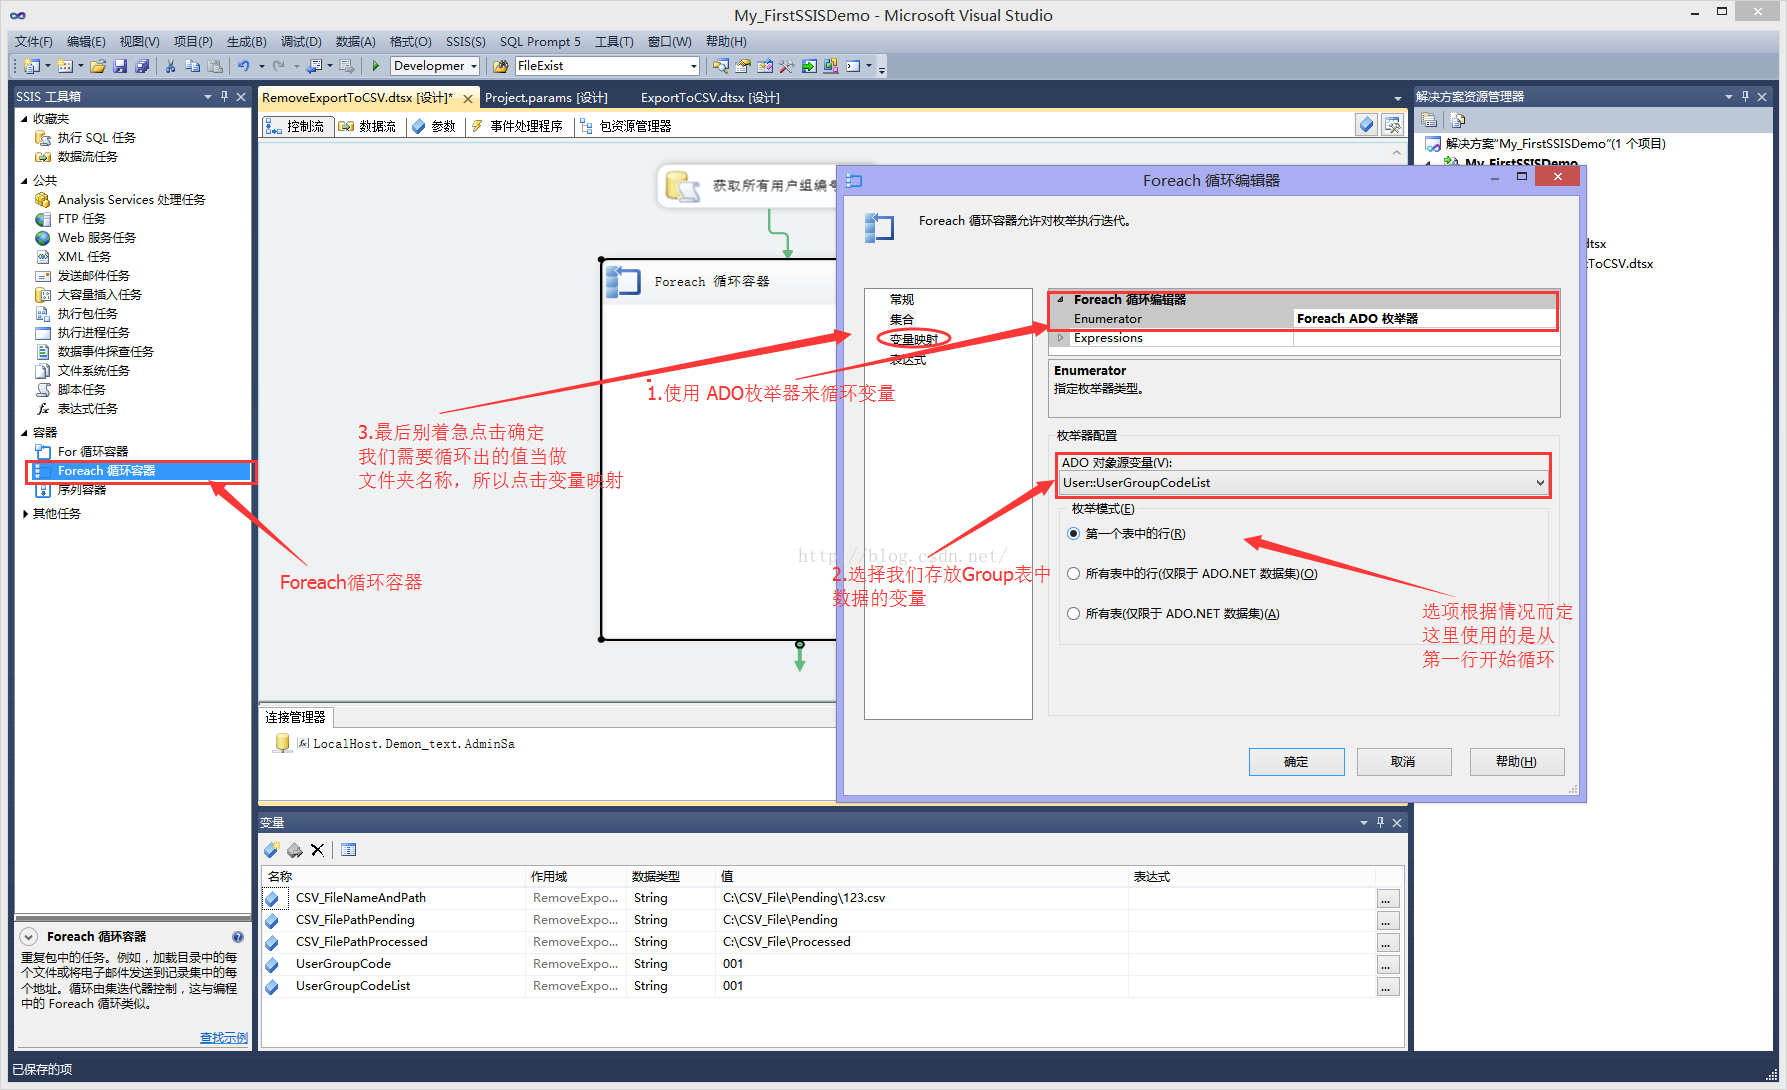Open the SSIS(S) menu
This screenshot has width=1787, height=1090.
tap(465, 42)
